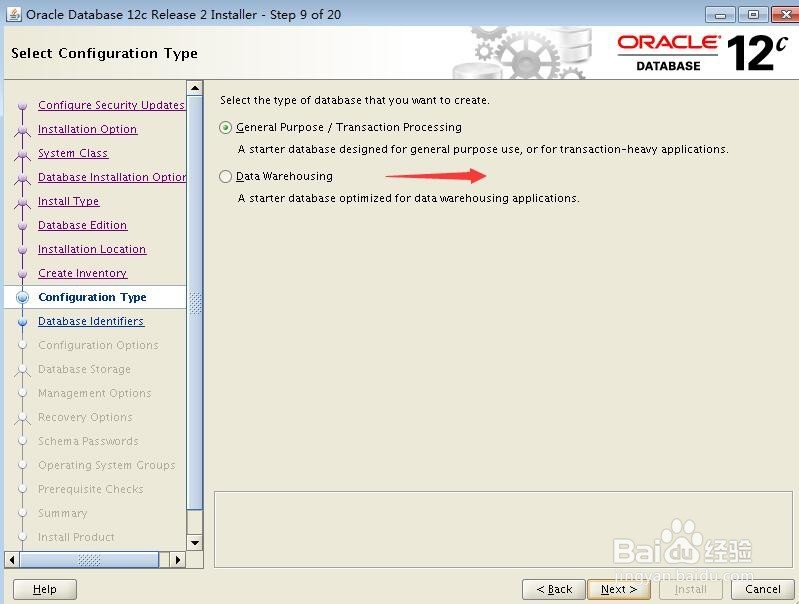
Task: Click the Configuration Type step bullet icon
Action: pos(22,297)
